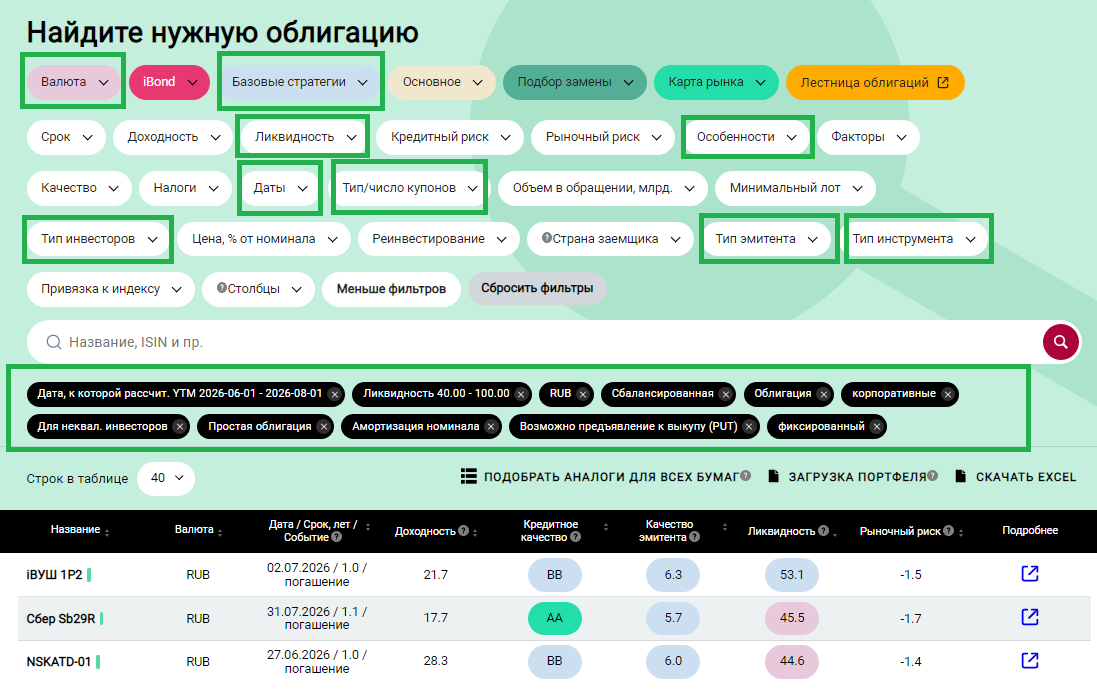This screenshot has height=697, width=1097.
Task: Click the magnifier search icon button
Action: click(x=1060, y=342)
